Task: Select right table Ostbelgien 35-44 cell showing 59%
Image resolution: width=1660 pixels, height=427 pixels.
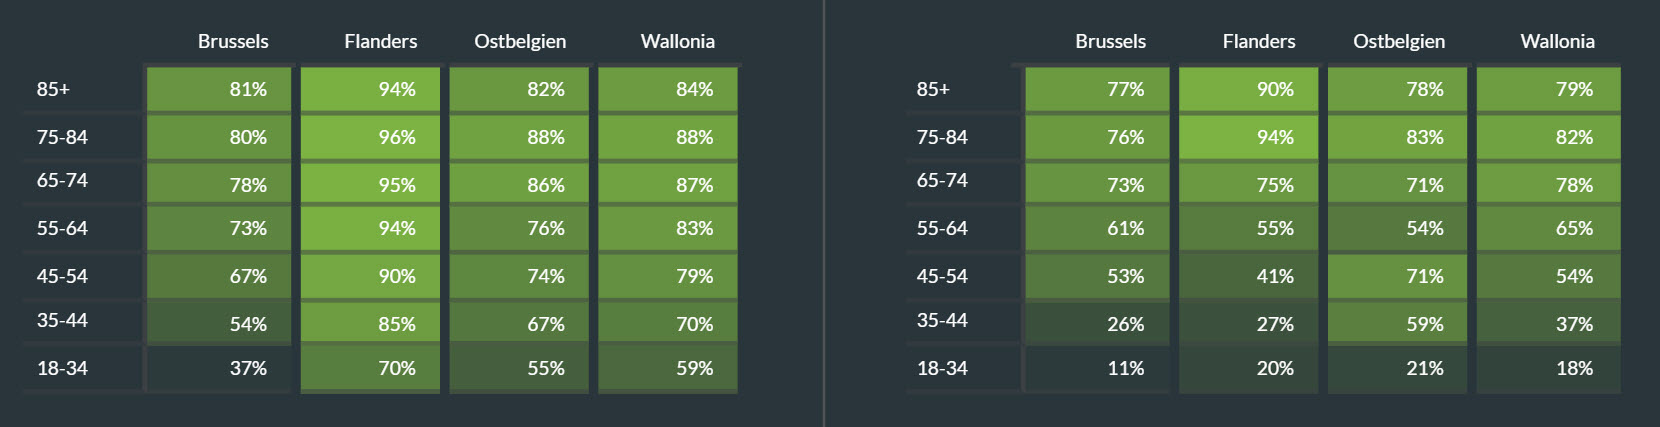Action: pyautogui.click(x=1398, y=324)
